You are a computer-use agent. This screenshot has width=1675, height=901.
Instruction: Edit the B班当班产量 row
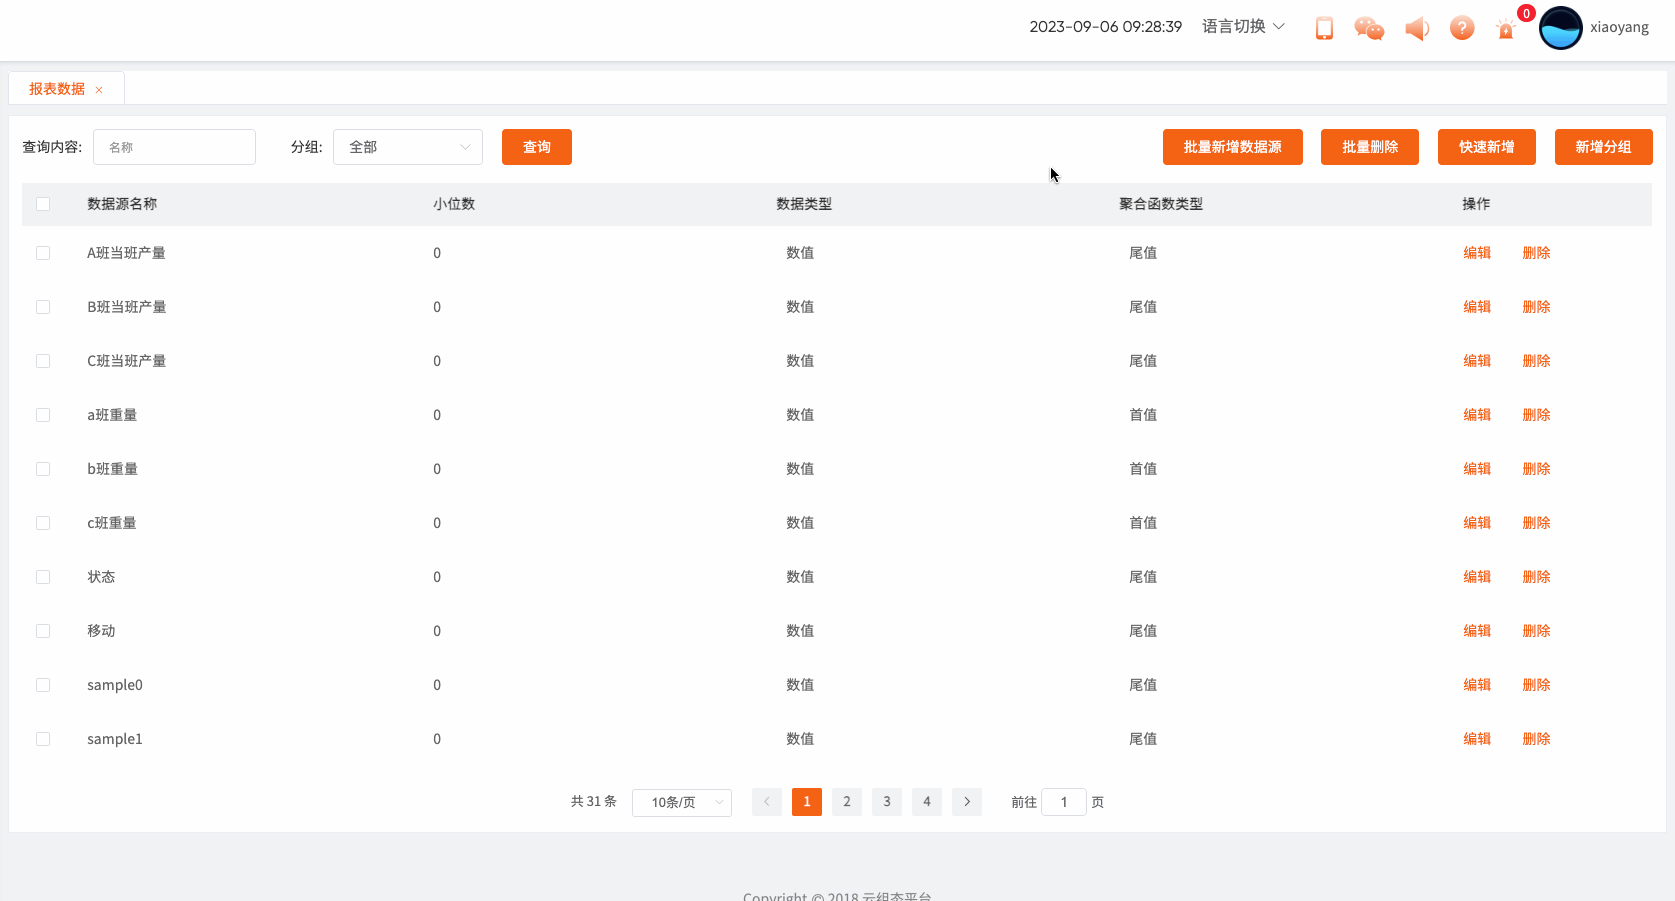(1477, 307)
